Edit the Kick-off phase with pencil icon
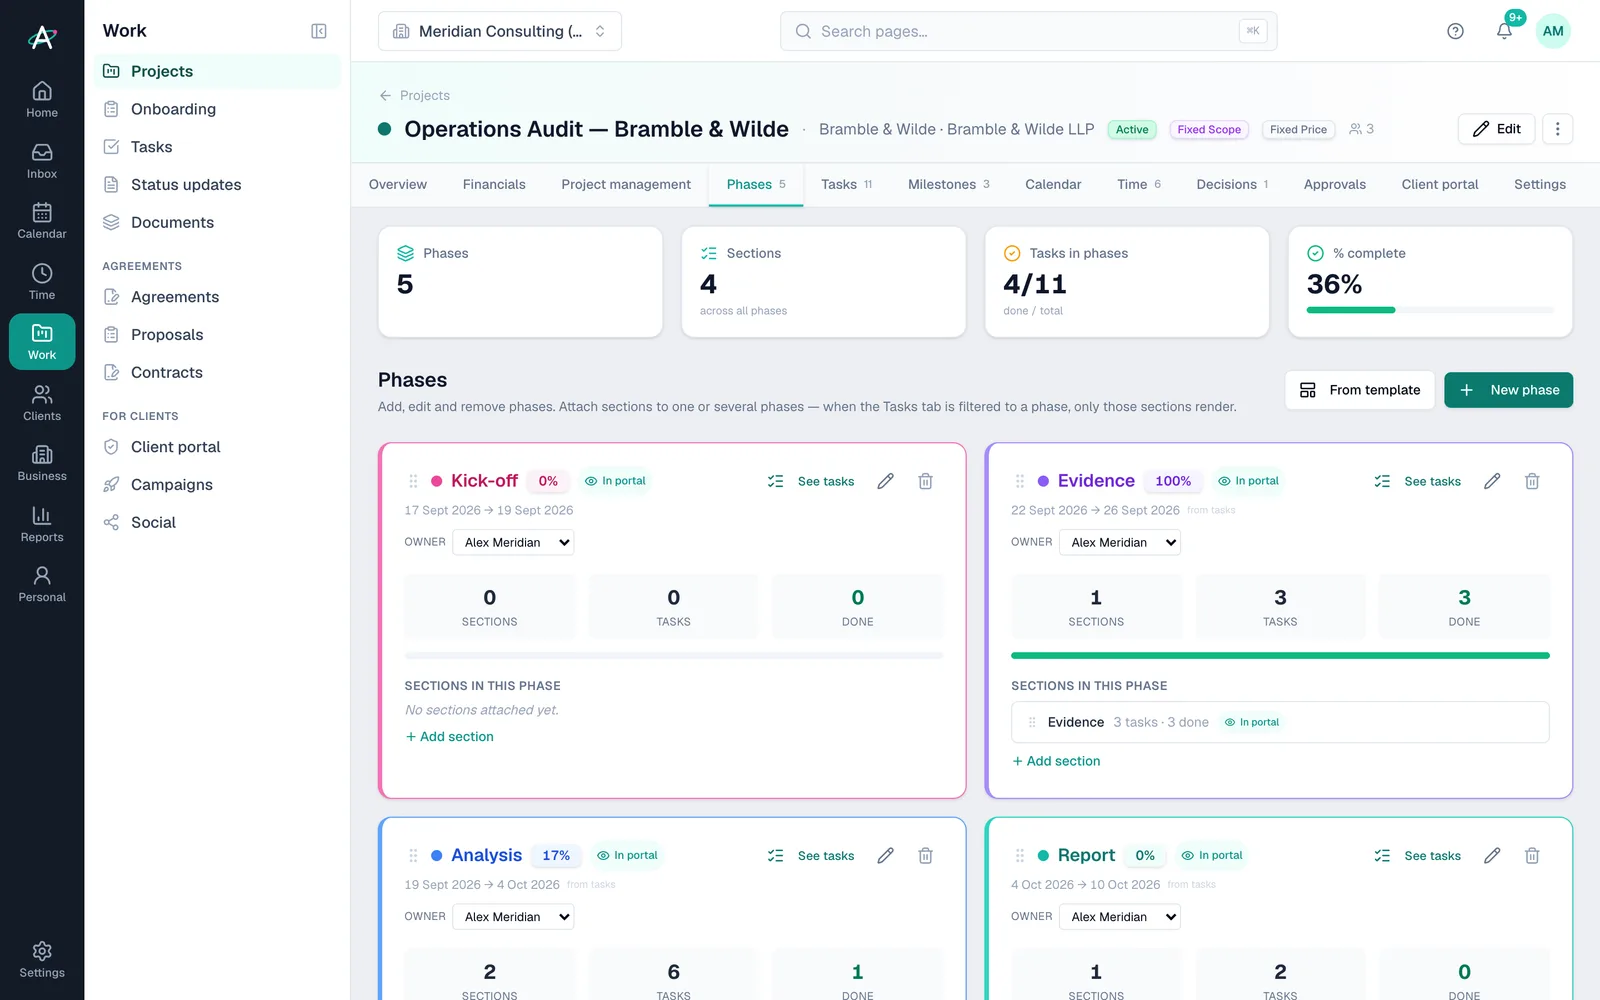 [885, 481]
